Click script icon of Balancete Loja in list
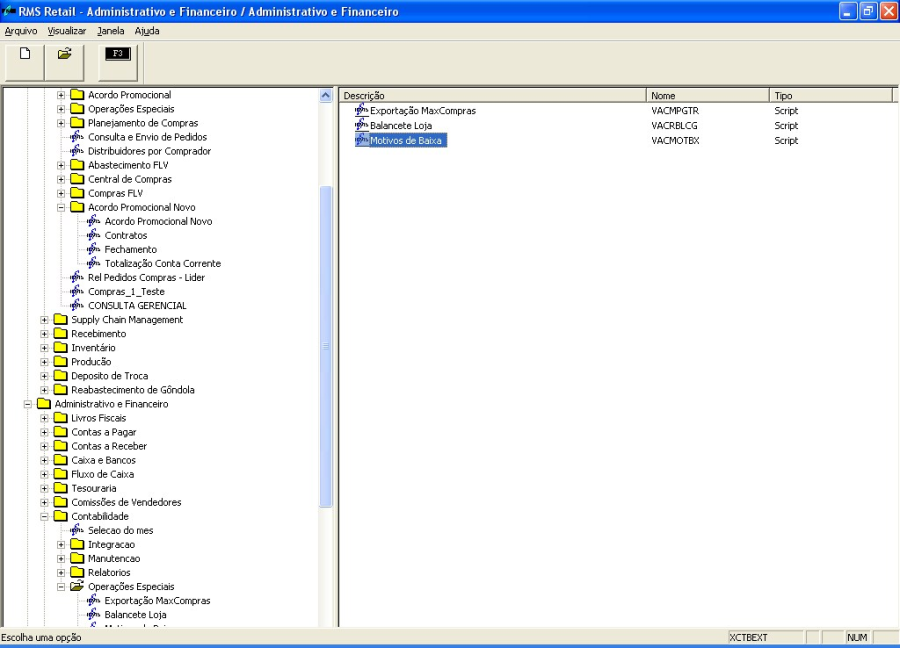 pyautogui.click(x=361, y=125)
